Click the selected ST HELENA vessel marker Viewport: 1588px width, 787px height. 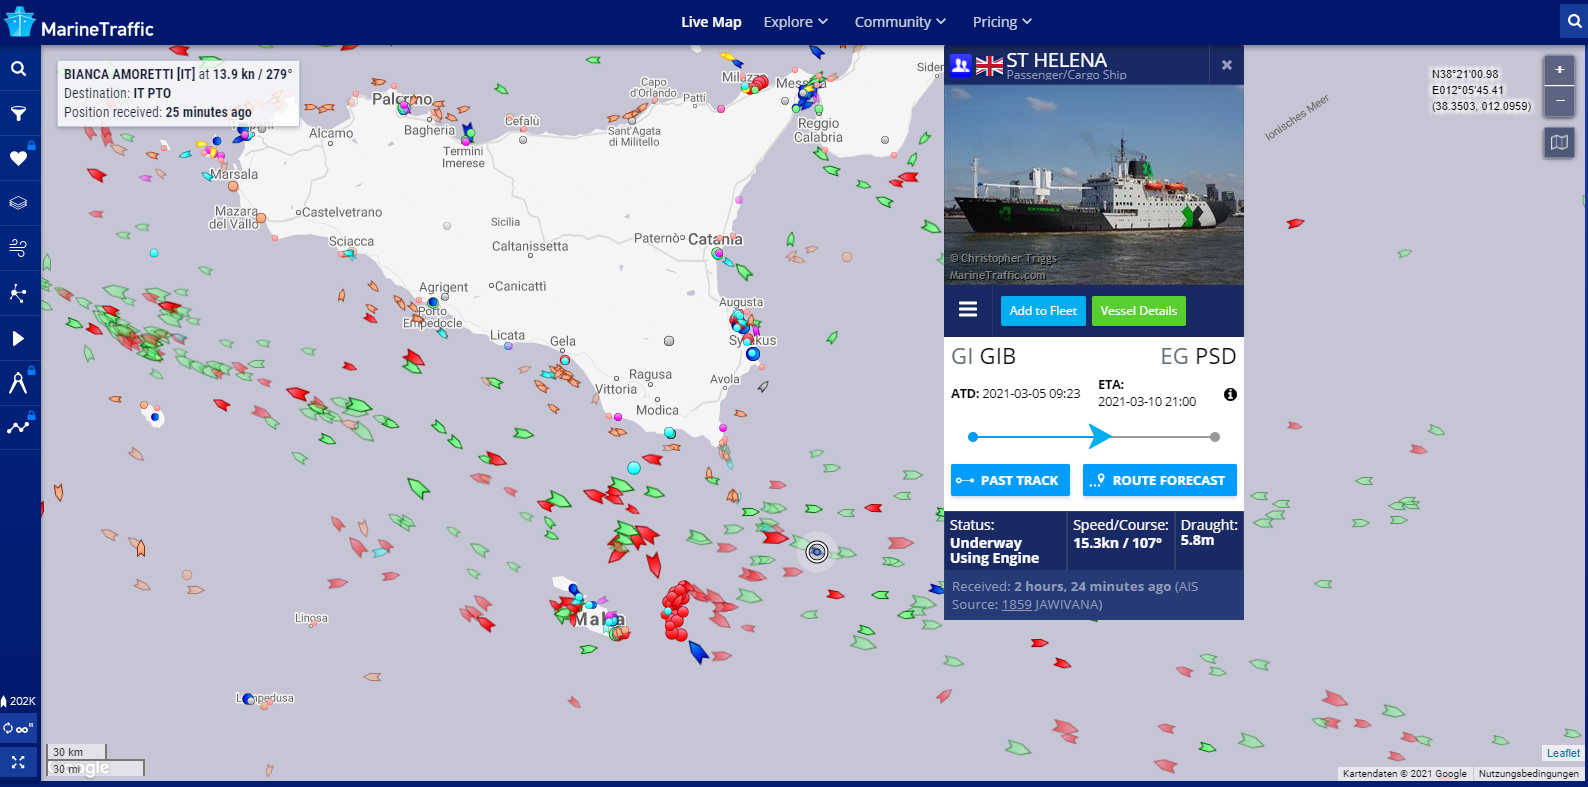coord(817,552)
